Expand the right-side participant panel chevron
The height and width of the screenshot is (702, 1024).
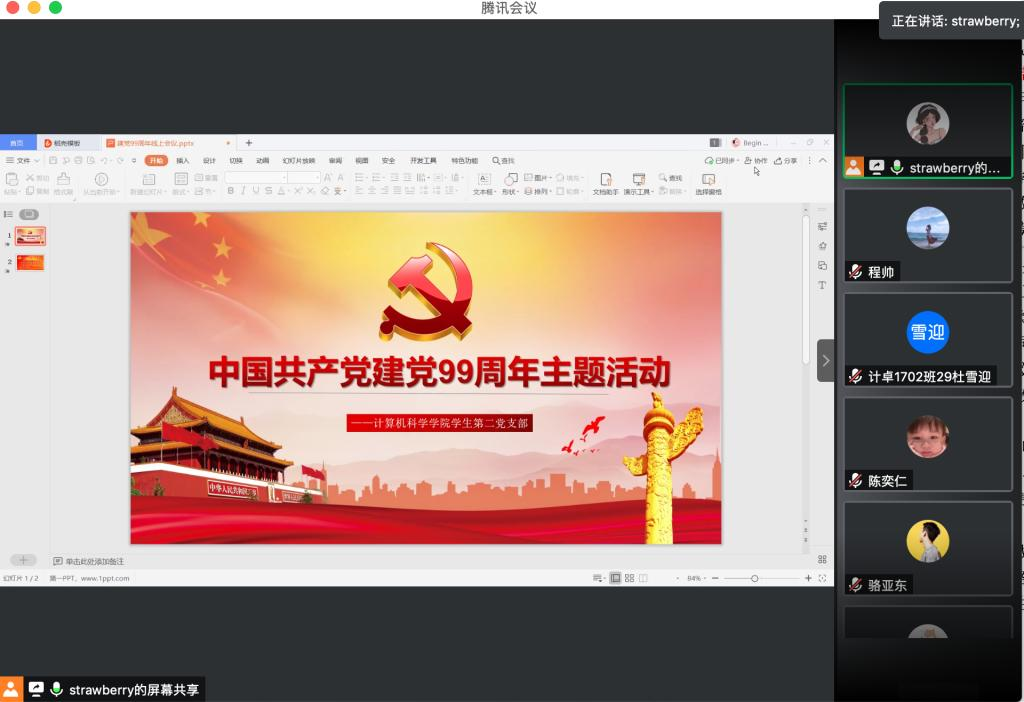(x=825, y=360)
